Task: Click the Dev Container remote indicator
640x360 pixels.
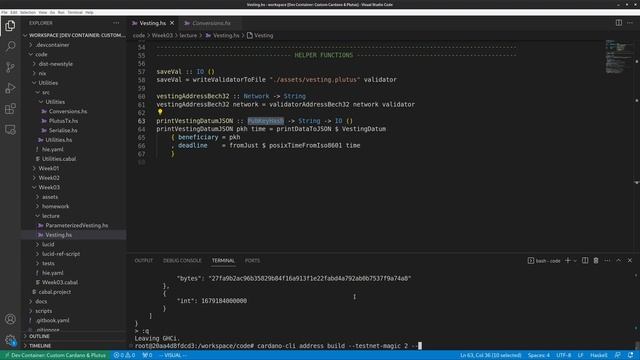Action: tap(55, 355)
